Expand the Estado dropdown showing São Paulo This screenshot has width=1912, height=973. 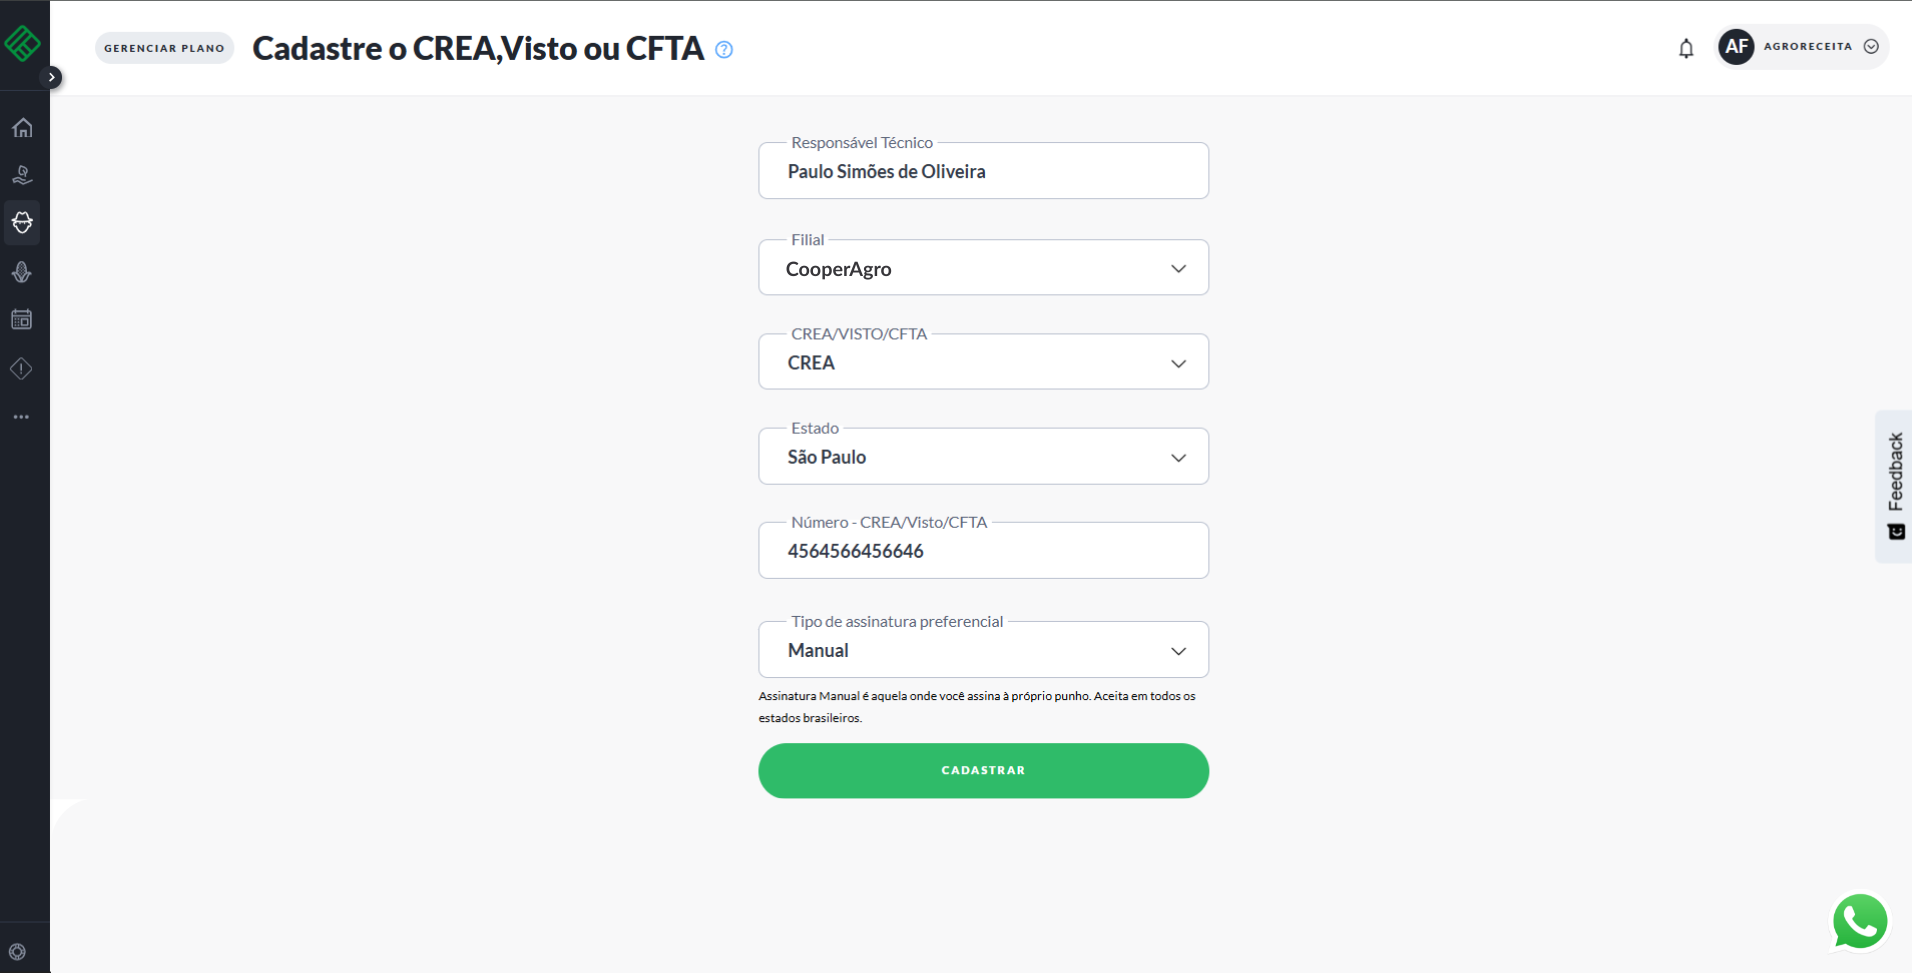983,457
